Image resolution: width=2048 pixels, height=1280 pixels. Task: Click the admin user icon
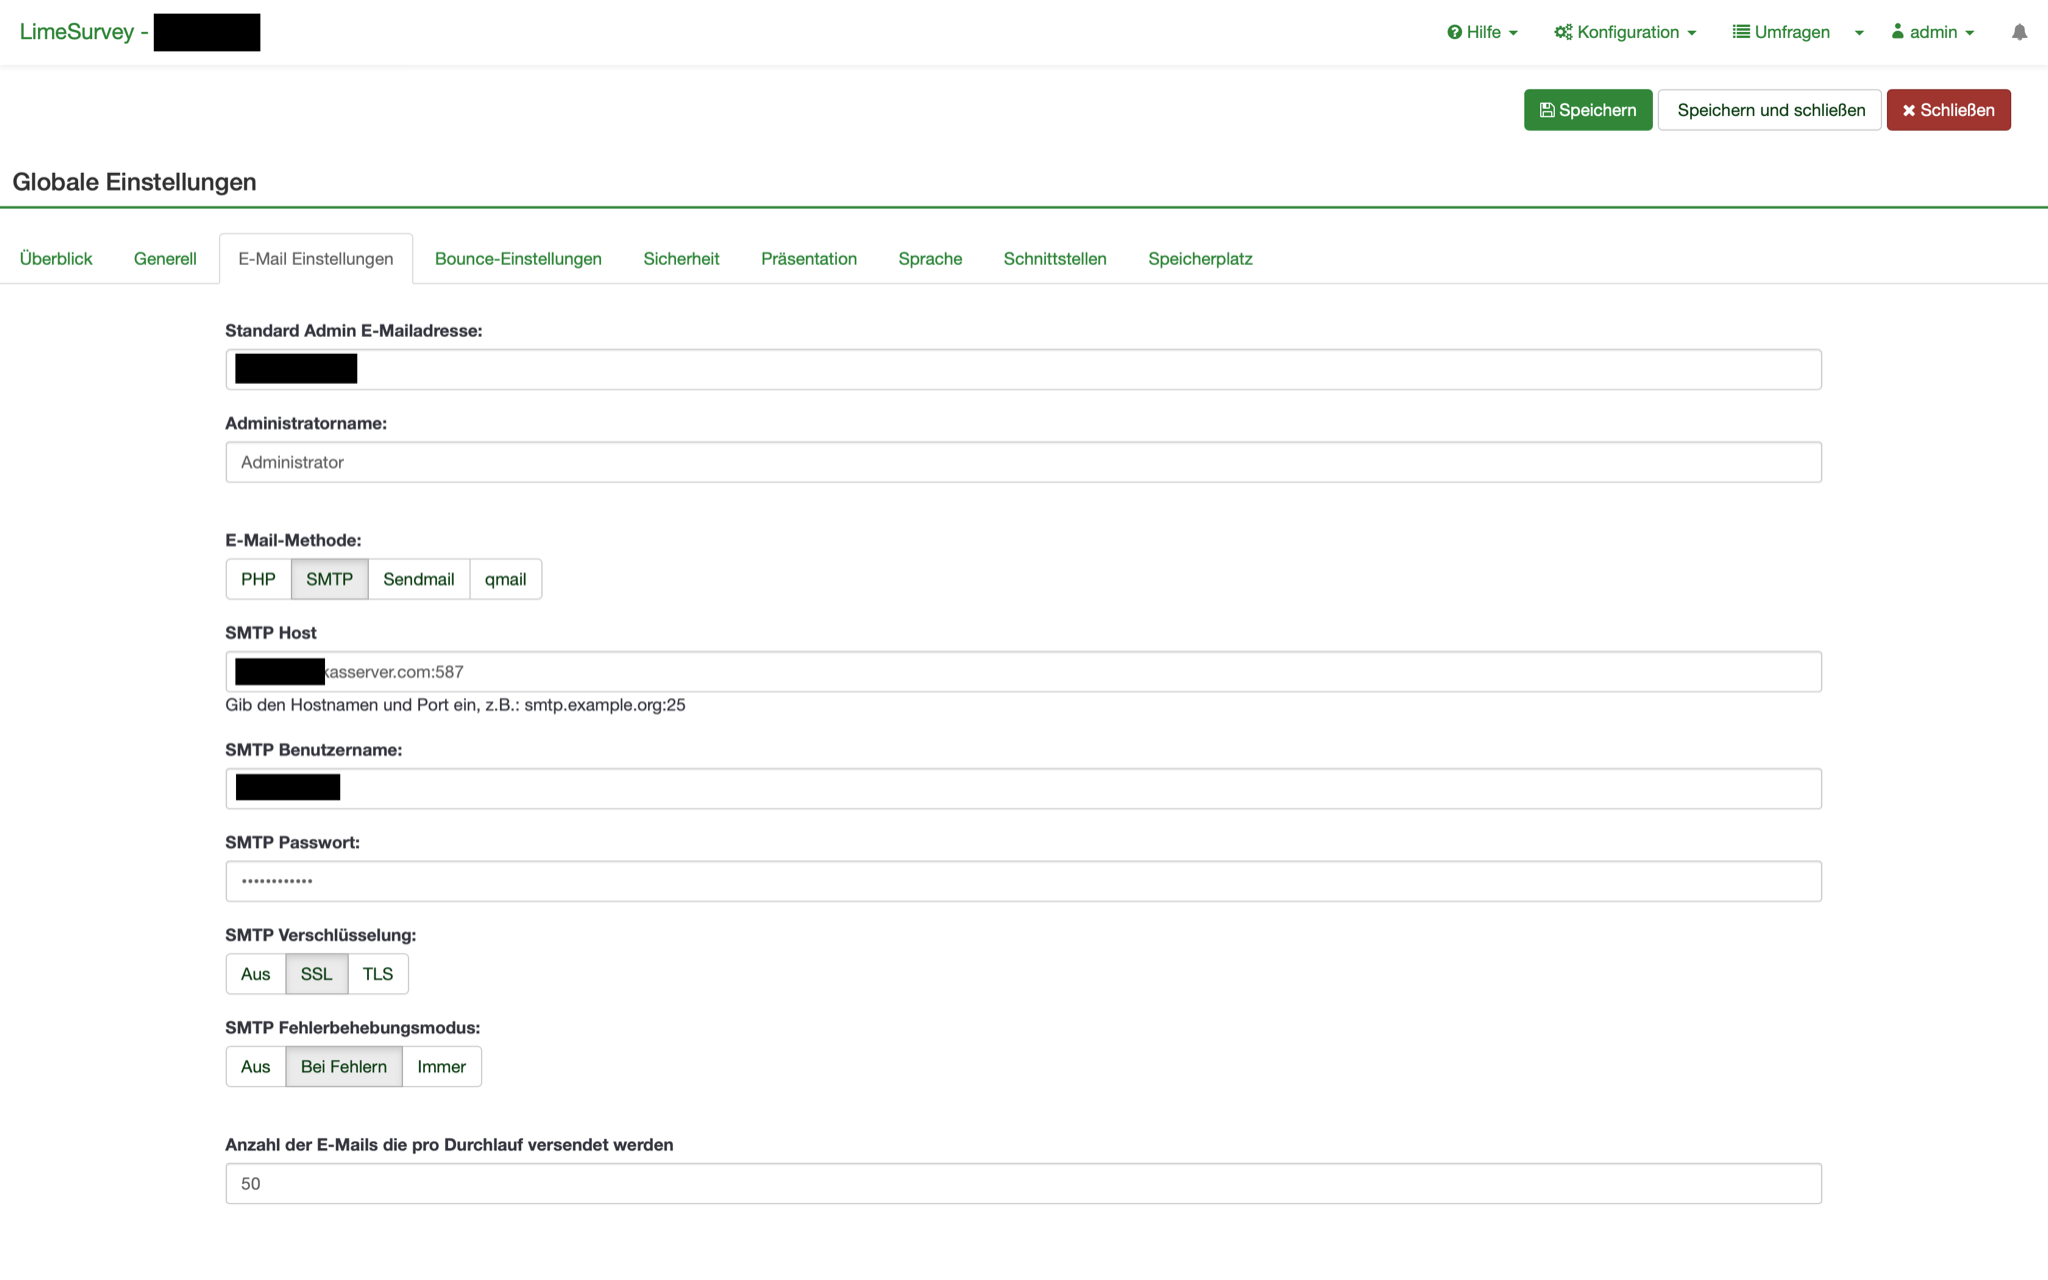(1897, 32)
